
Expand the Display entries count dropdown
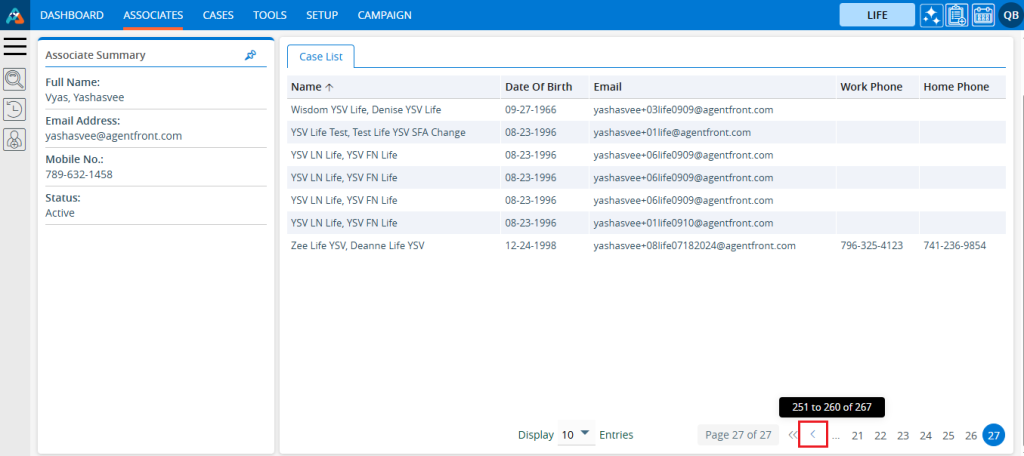pos(576,434)
